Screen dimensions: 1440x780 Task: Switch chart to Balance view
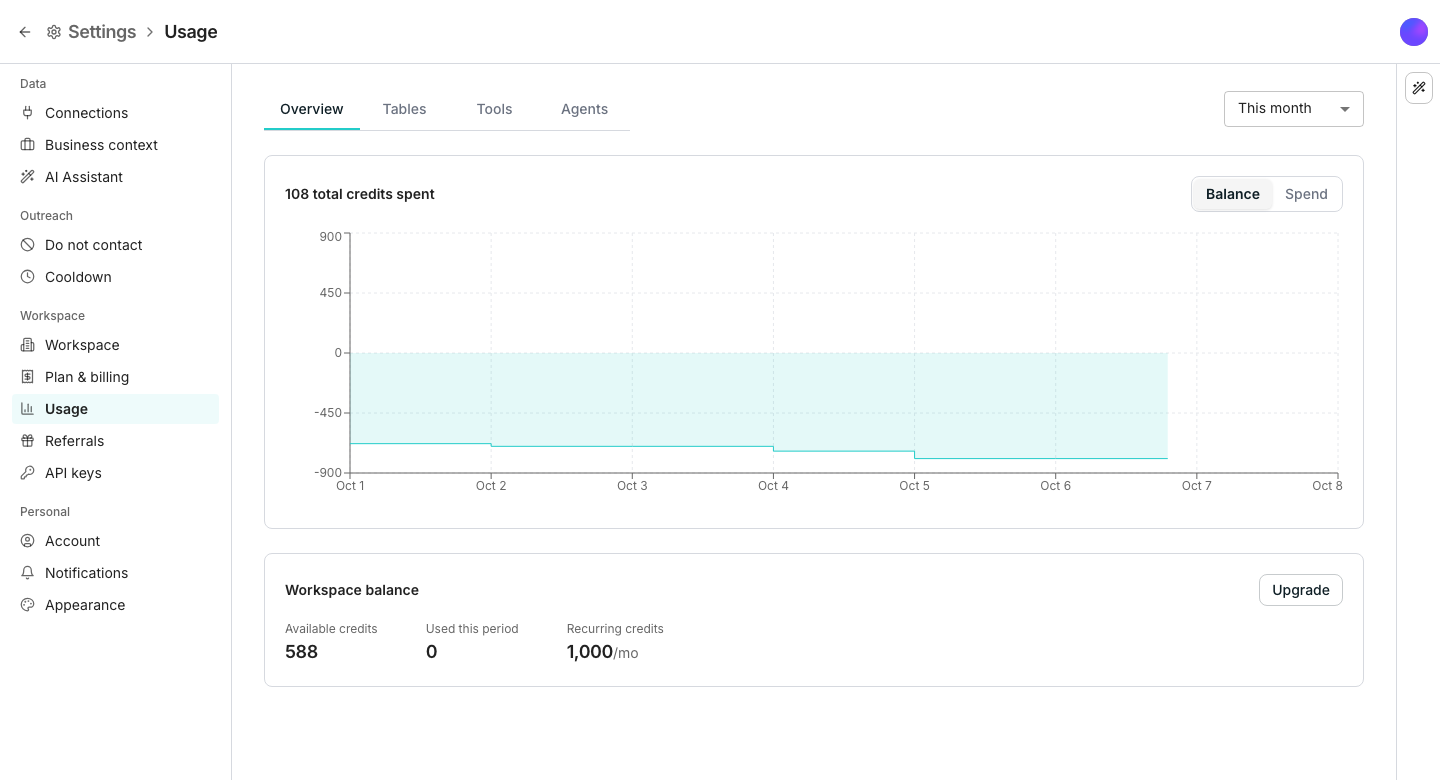(x=1232, y=194)
